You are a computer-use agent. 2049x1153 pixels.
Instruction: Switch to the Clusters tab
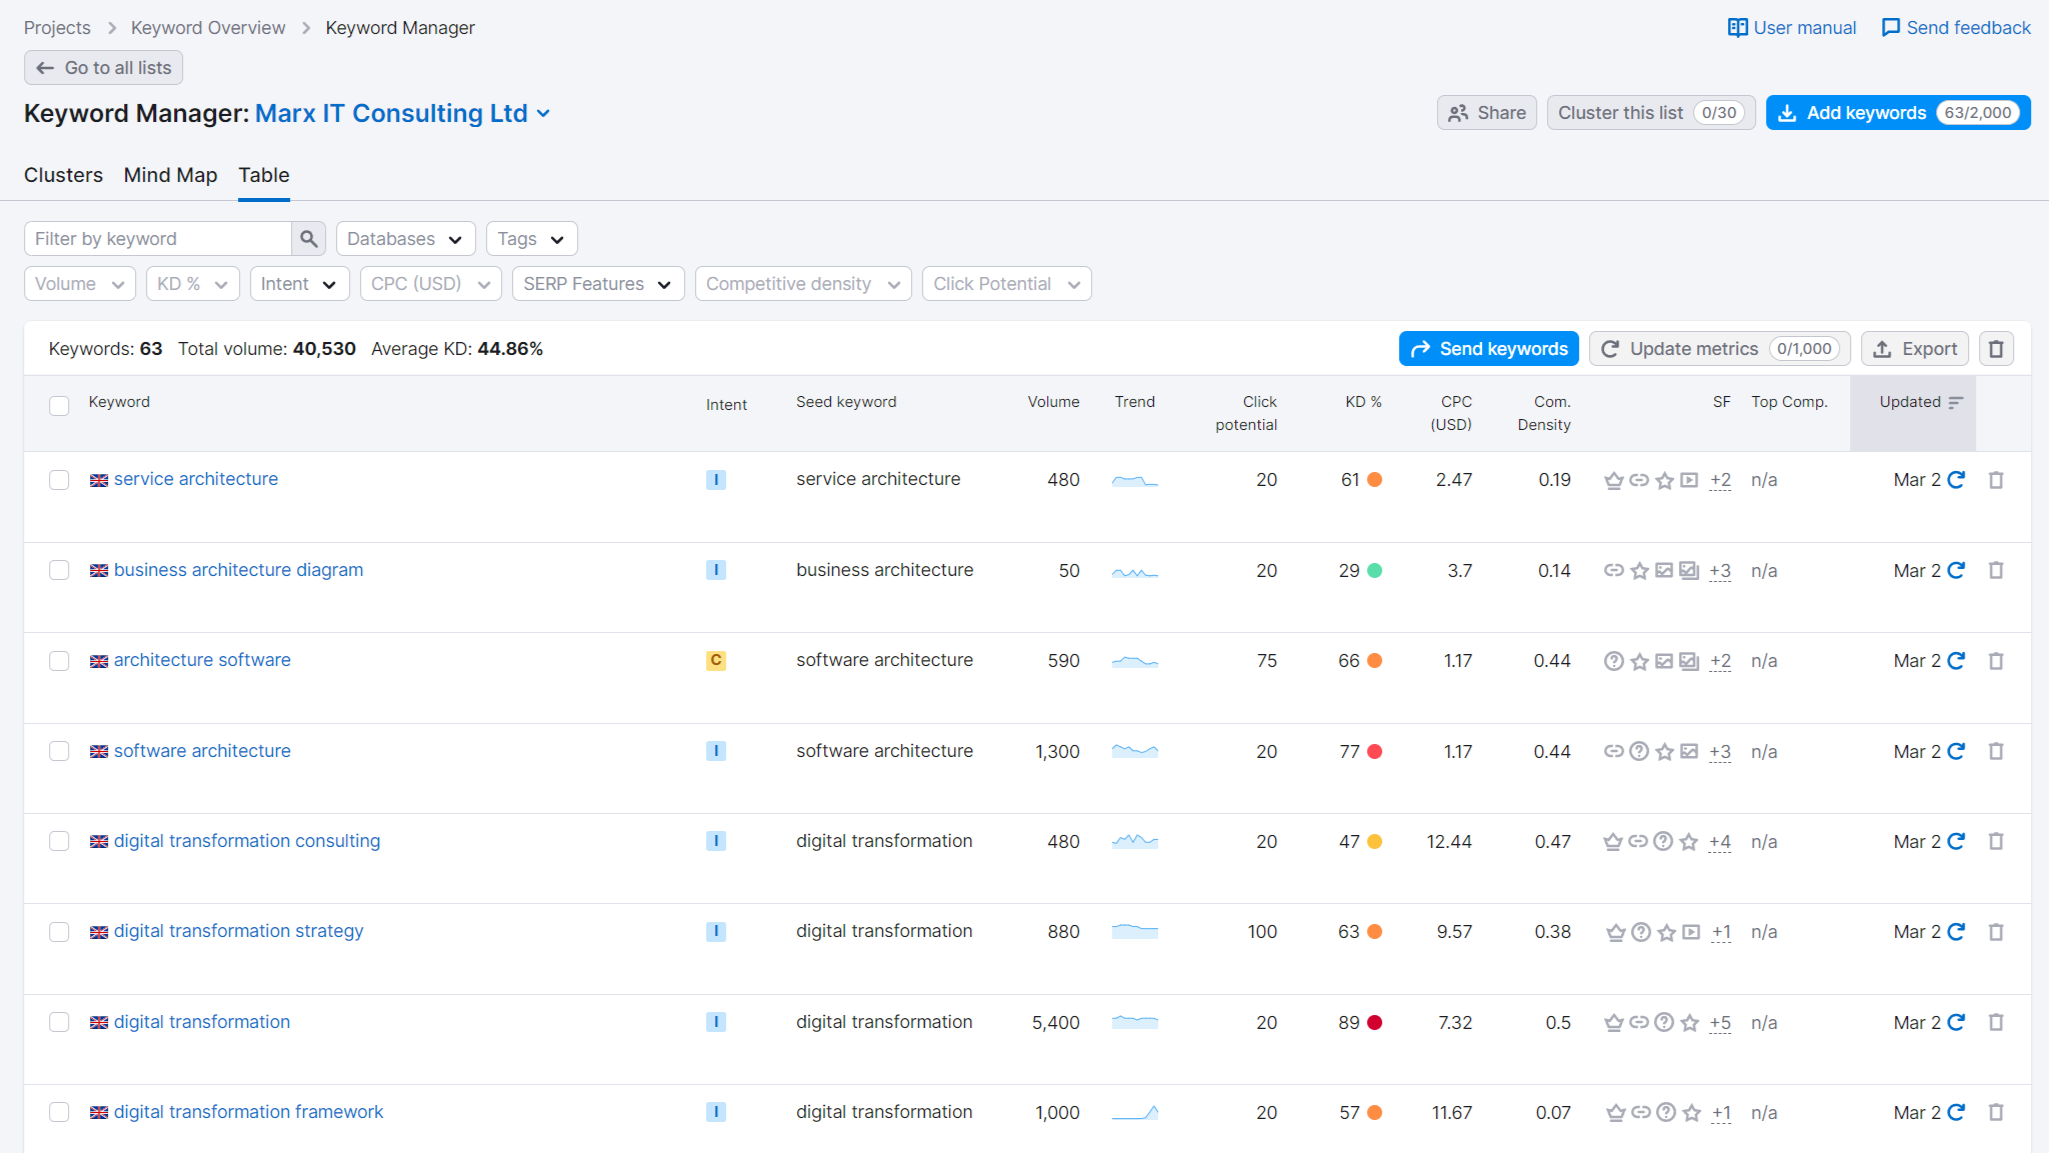[62, 175]
